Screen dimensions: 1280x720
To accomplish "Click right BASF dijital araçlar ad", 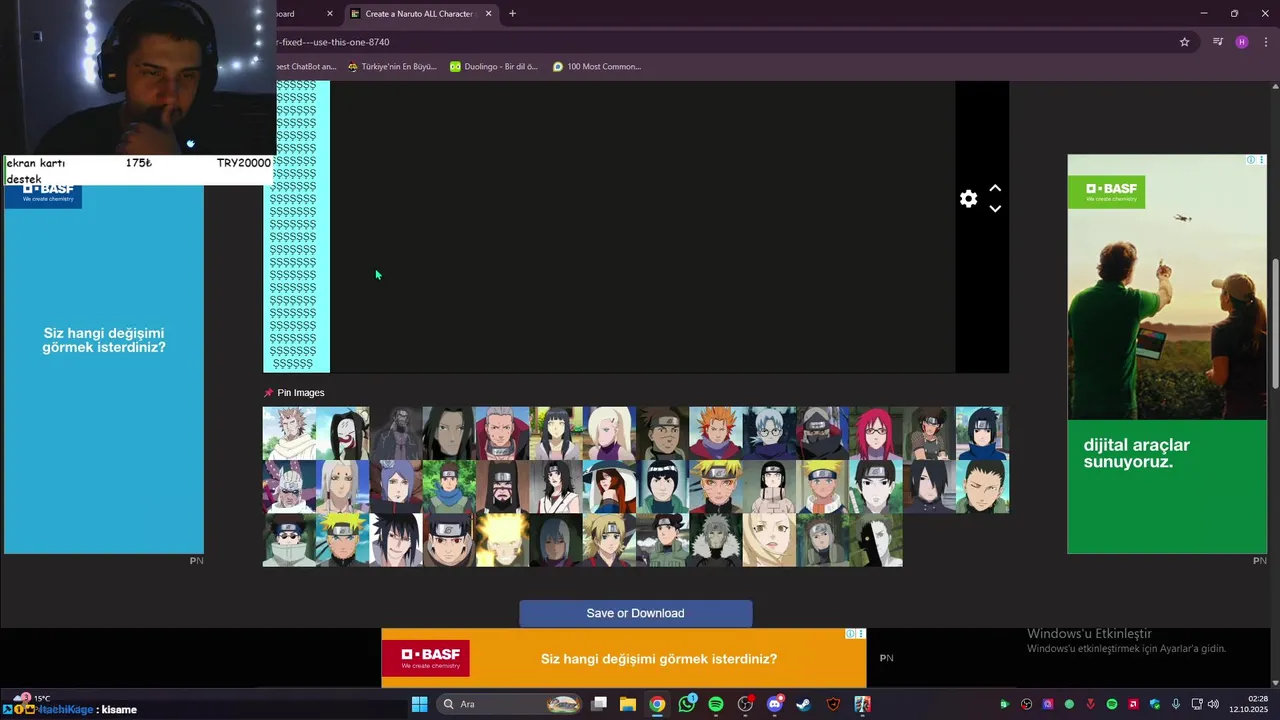I will pos(1167,354).
